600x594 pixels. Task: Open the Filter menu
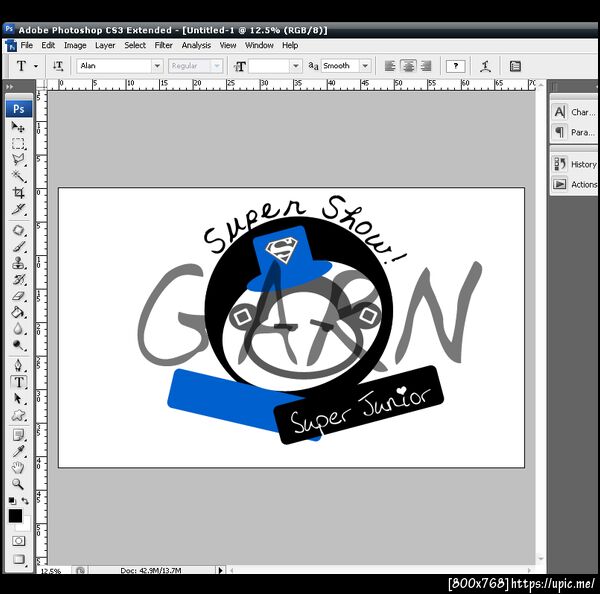163,46
